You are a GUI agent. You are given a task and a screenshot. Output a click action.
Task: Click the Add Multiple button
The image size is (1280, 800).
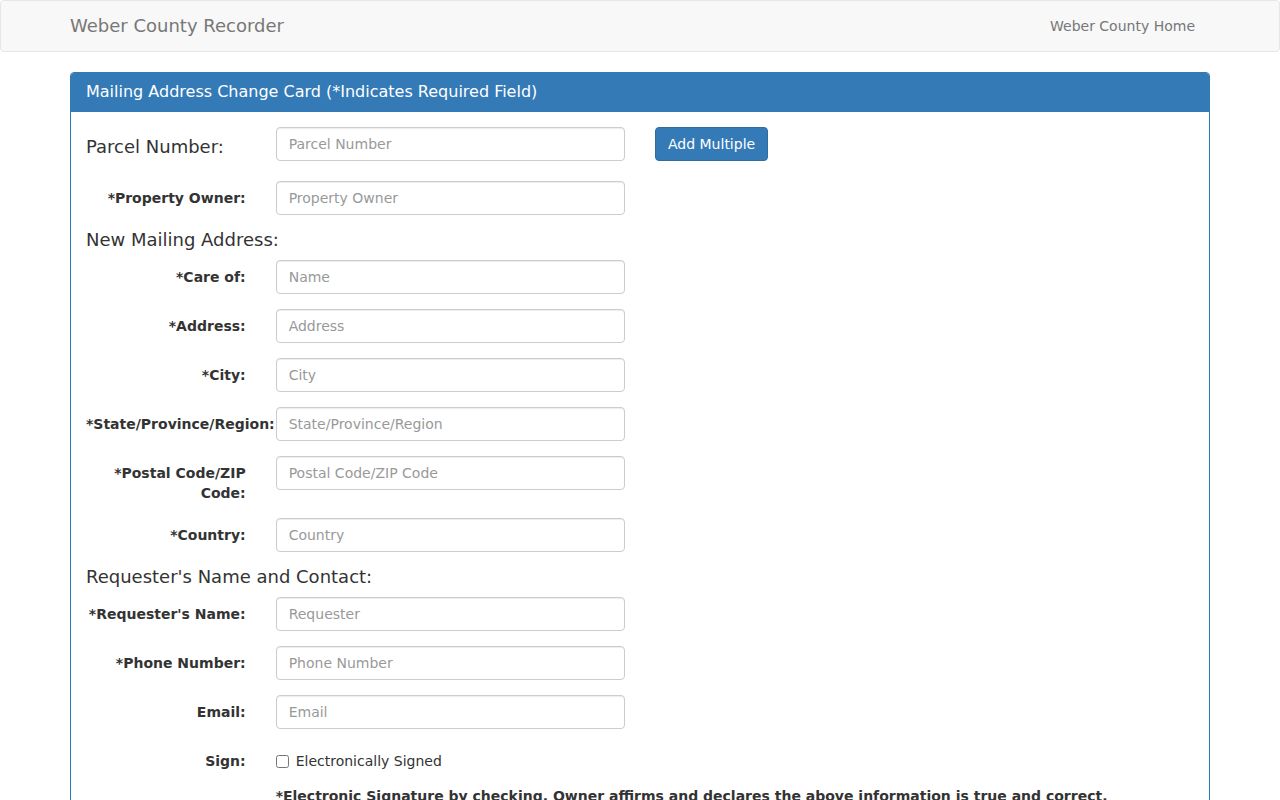pyautogui.click(x=711, y=144)
